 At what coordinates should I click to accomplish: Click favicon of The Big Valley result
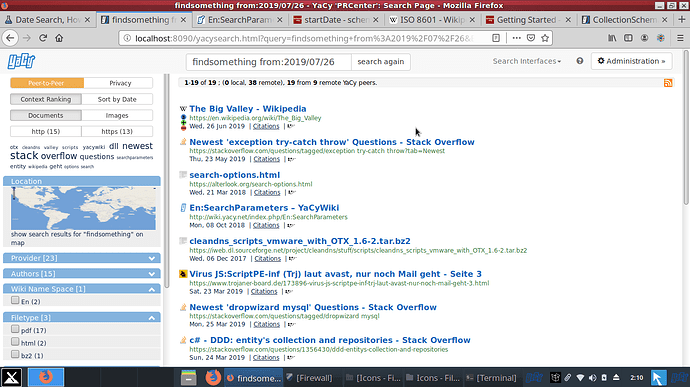183,109
